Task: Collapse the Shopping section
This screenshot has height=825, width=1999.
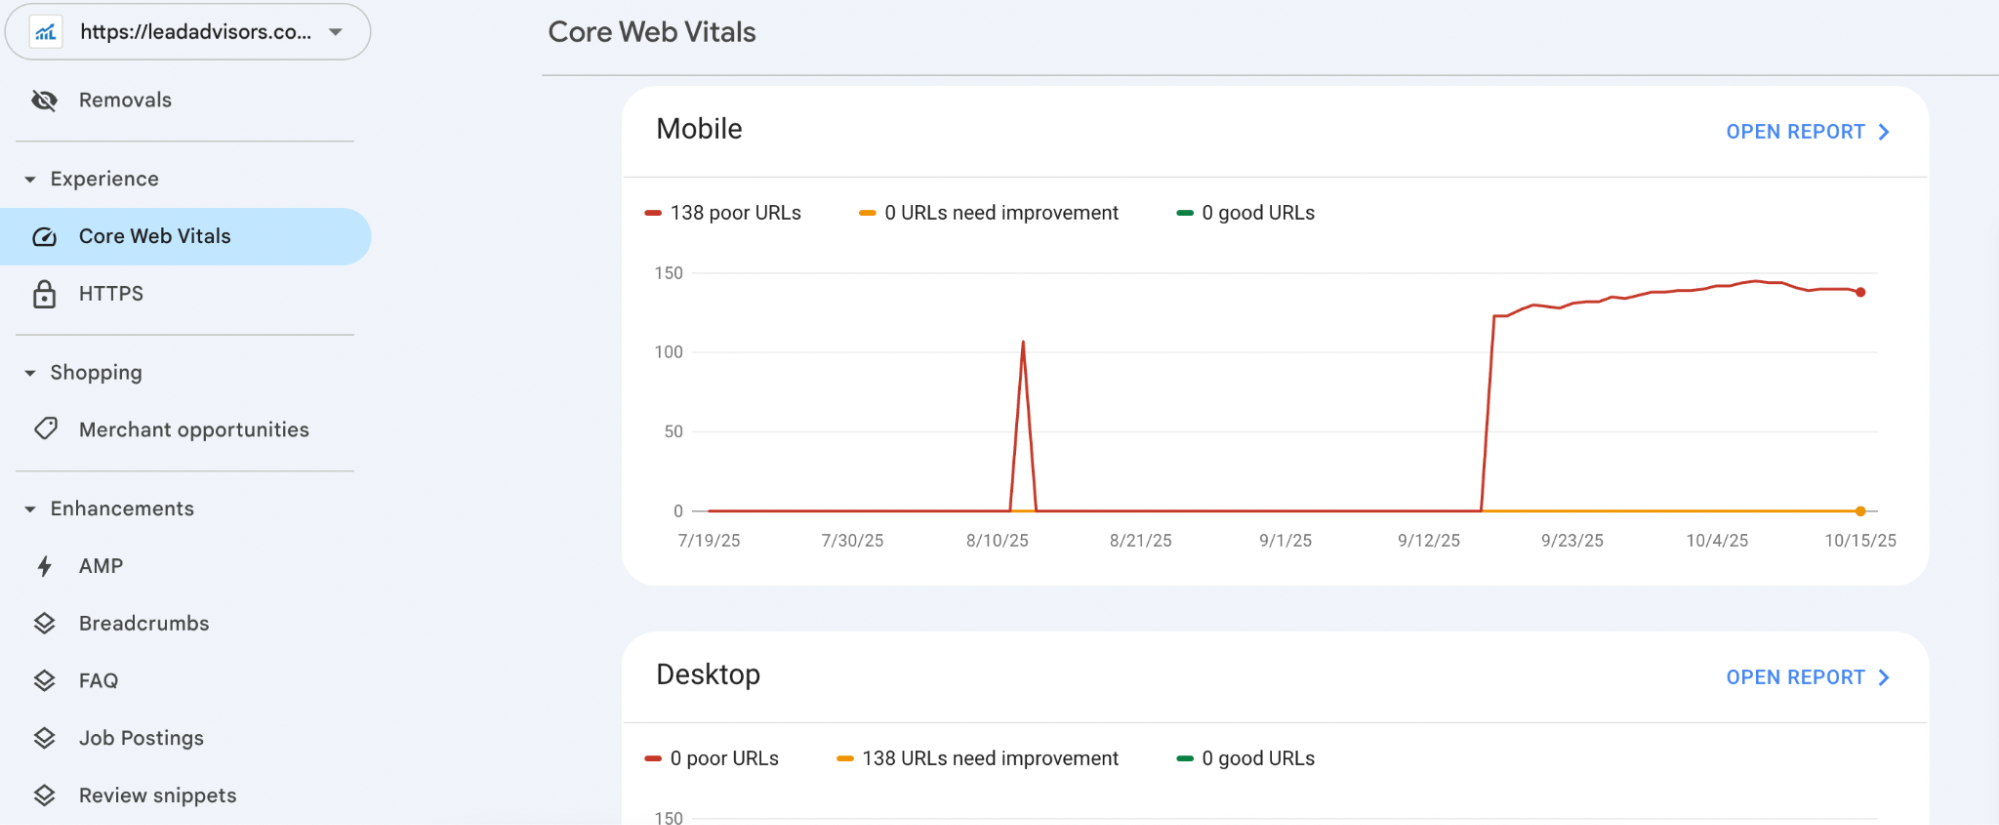Action: click(x=30, y=373)
